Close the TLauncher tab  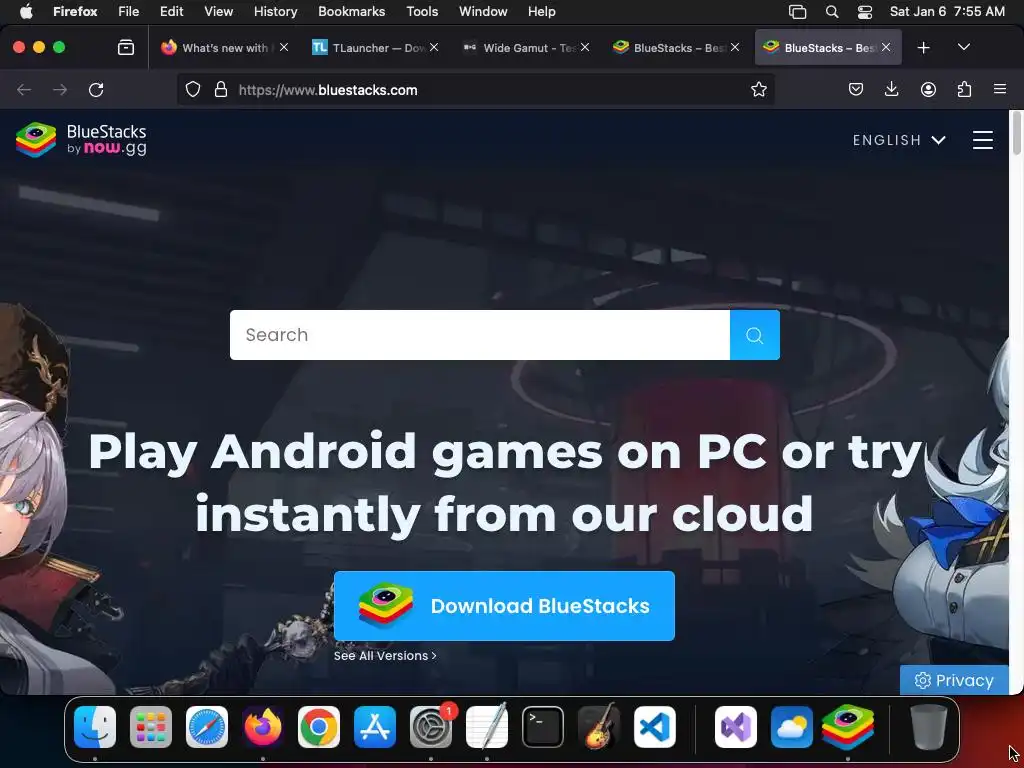tap(434, 47)
